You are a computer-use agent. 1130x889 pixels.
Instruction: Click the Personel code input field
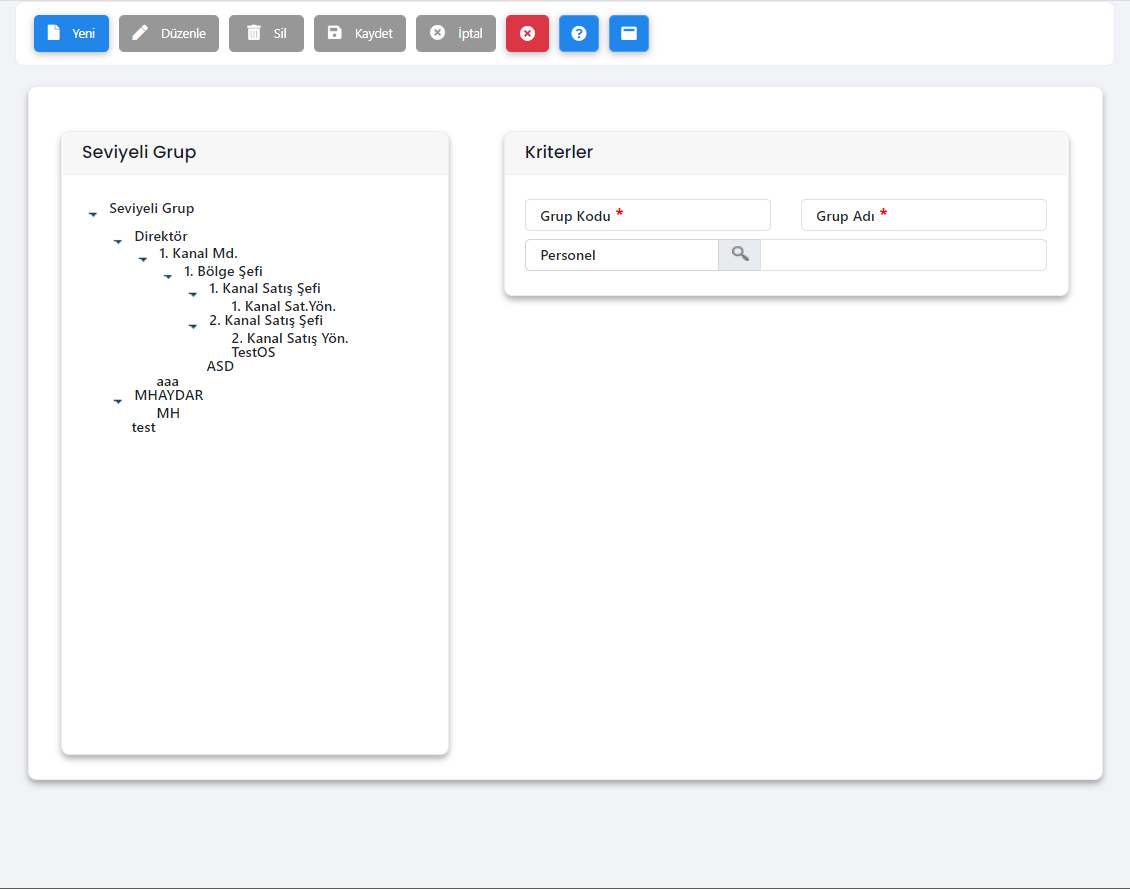click(622, 255)
